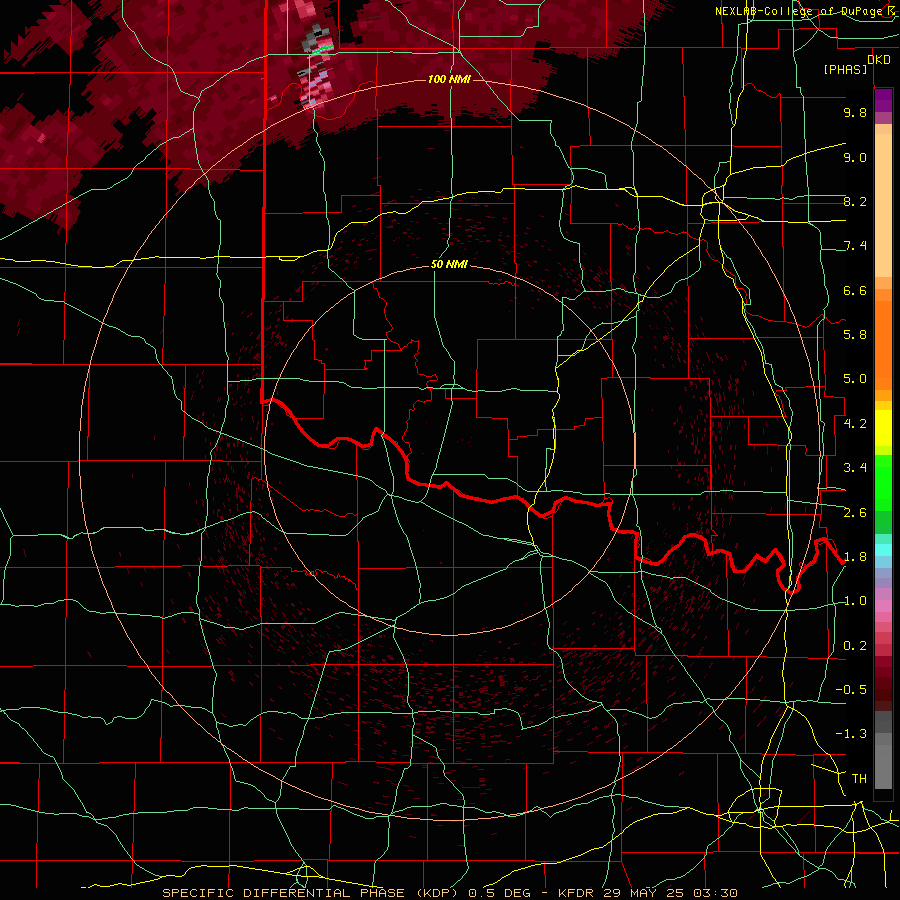Click the 7.4 value on color scale
This screenshot has width=900, height=900.
(855, 246)
